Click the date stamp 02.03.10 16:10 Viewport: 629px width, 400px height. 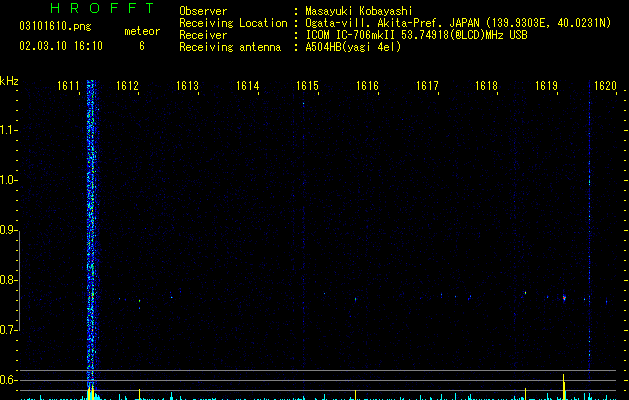(61, 46)
